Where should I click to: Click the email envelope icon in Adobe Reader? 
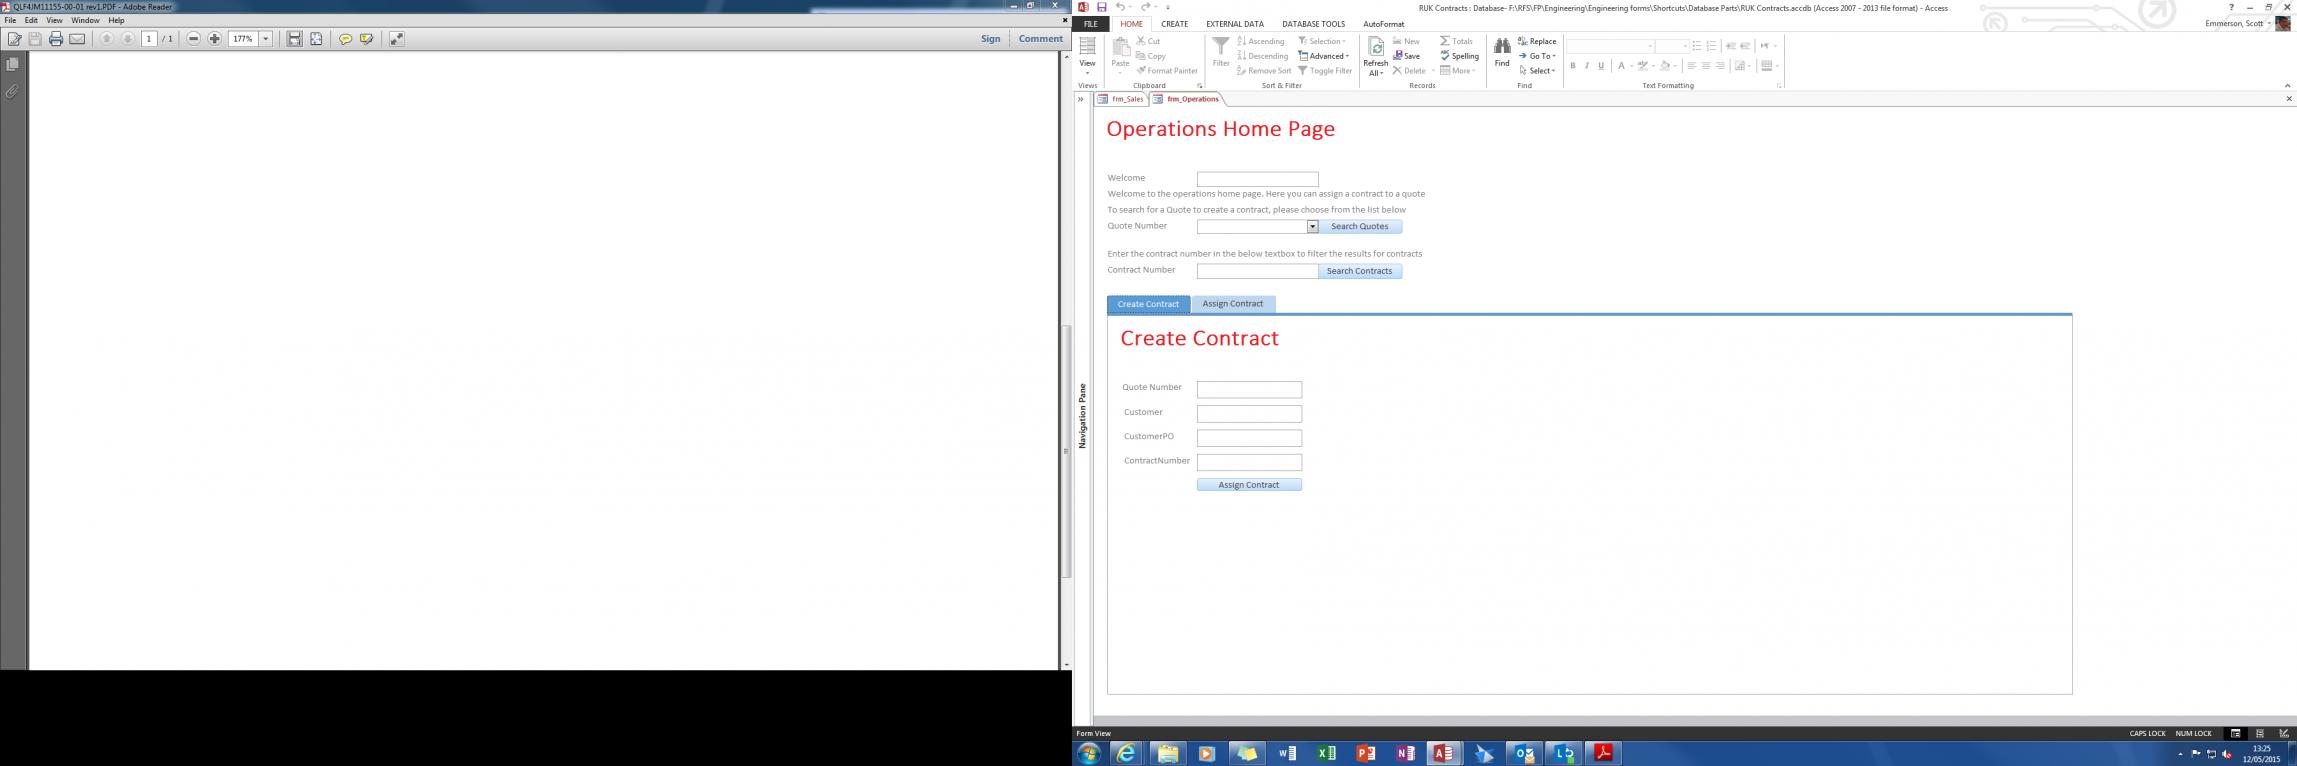click(77, 39)
